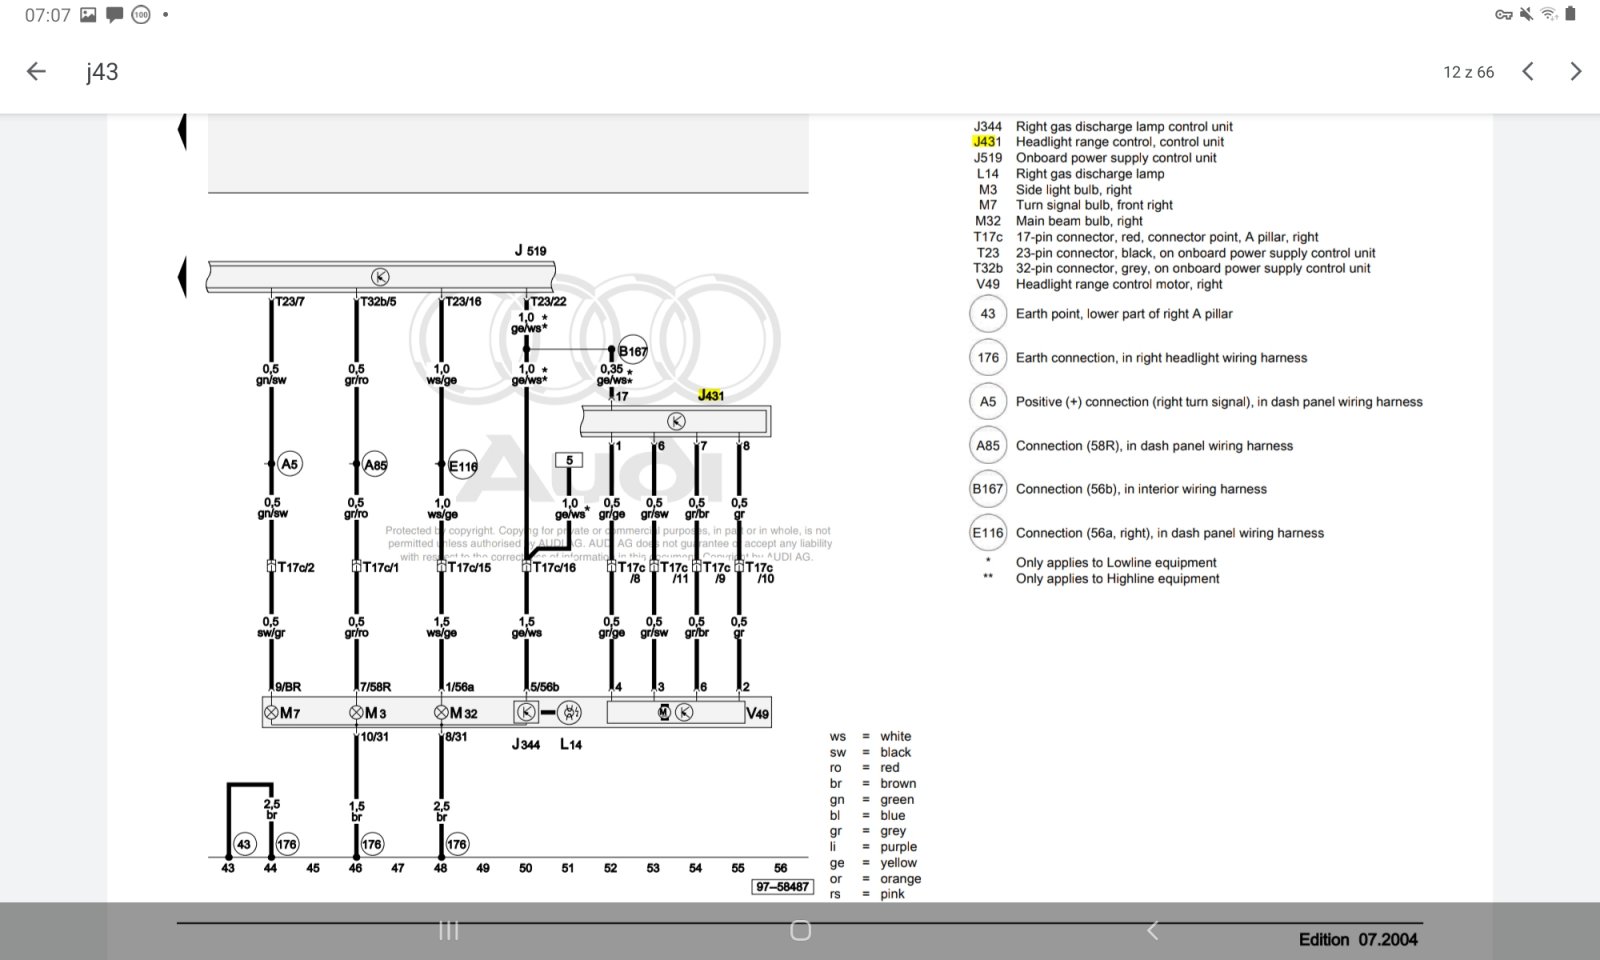Tap the T23/7 pin label
This screenshot has height=960, width=1600.
[290, 301]
